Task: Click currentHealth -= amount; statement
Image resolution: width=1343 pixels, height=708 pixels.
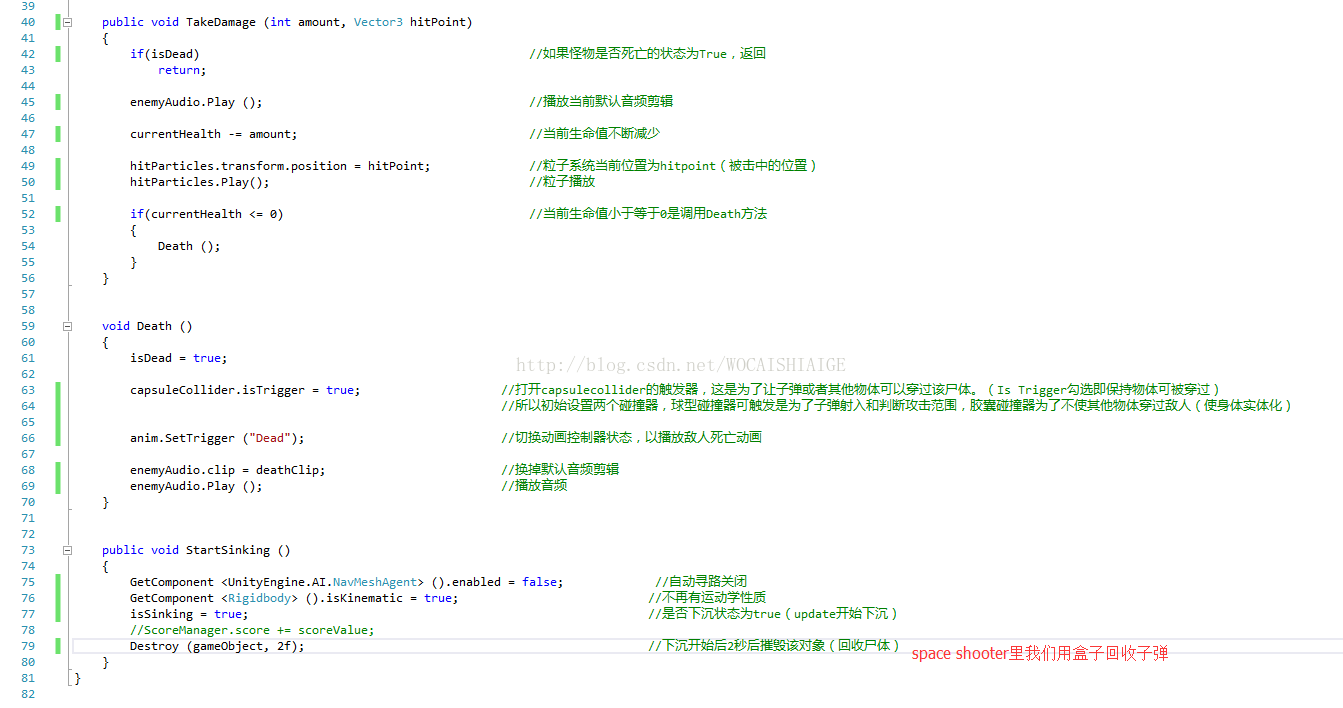Action: pyautogui.click(x=214, y=134)
